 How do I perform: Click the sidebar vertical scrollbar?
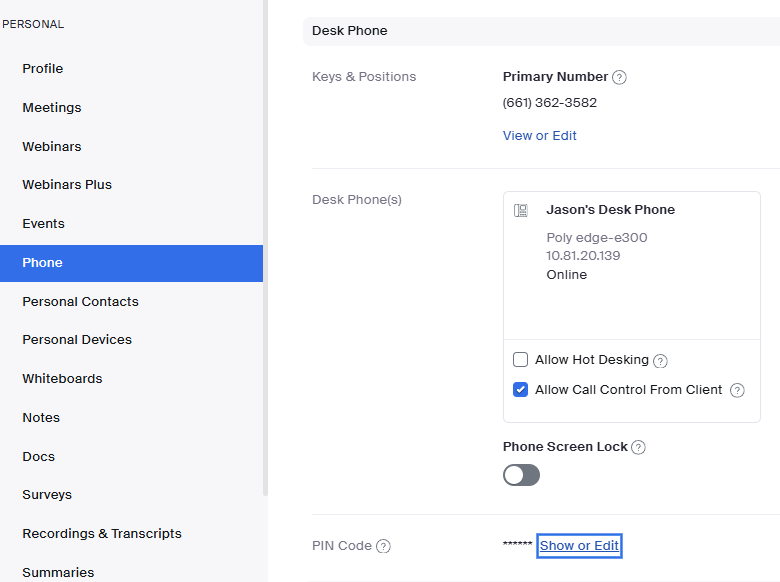click(x=265, y=250)
